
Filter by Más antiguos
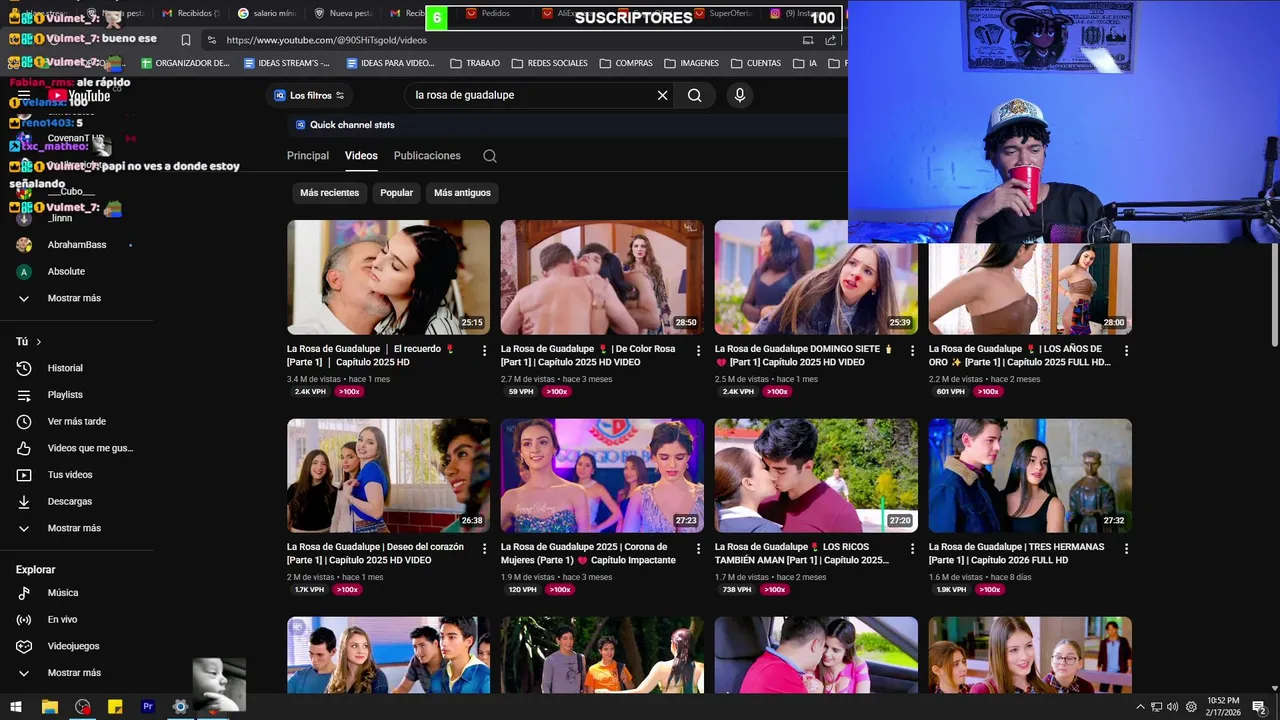click(x=462, y=193)
